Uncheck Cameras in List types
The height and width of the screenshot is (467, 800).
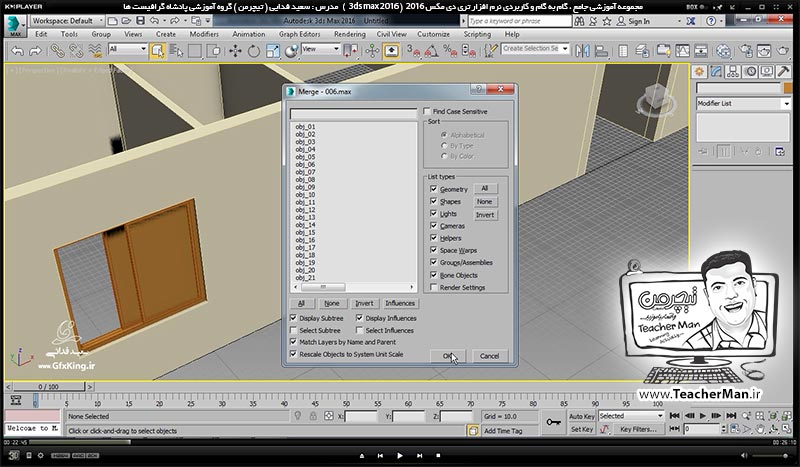pyautogui.click(x=434, y=226)
